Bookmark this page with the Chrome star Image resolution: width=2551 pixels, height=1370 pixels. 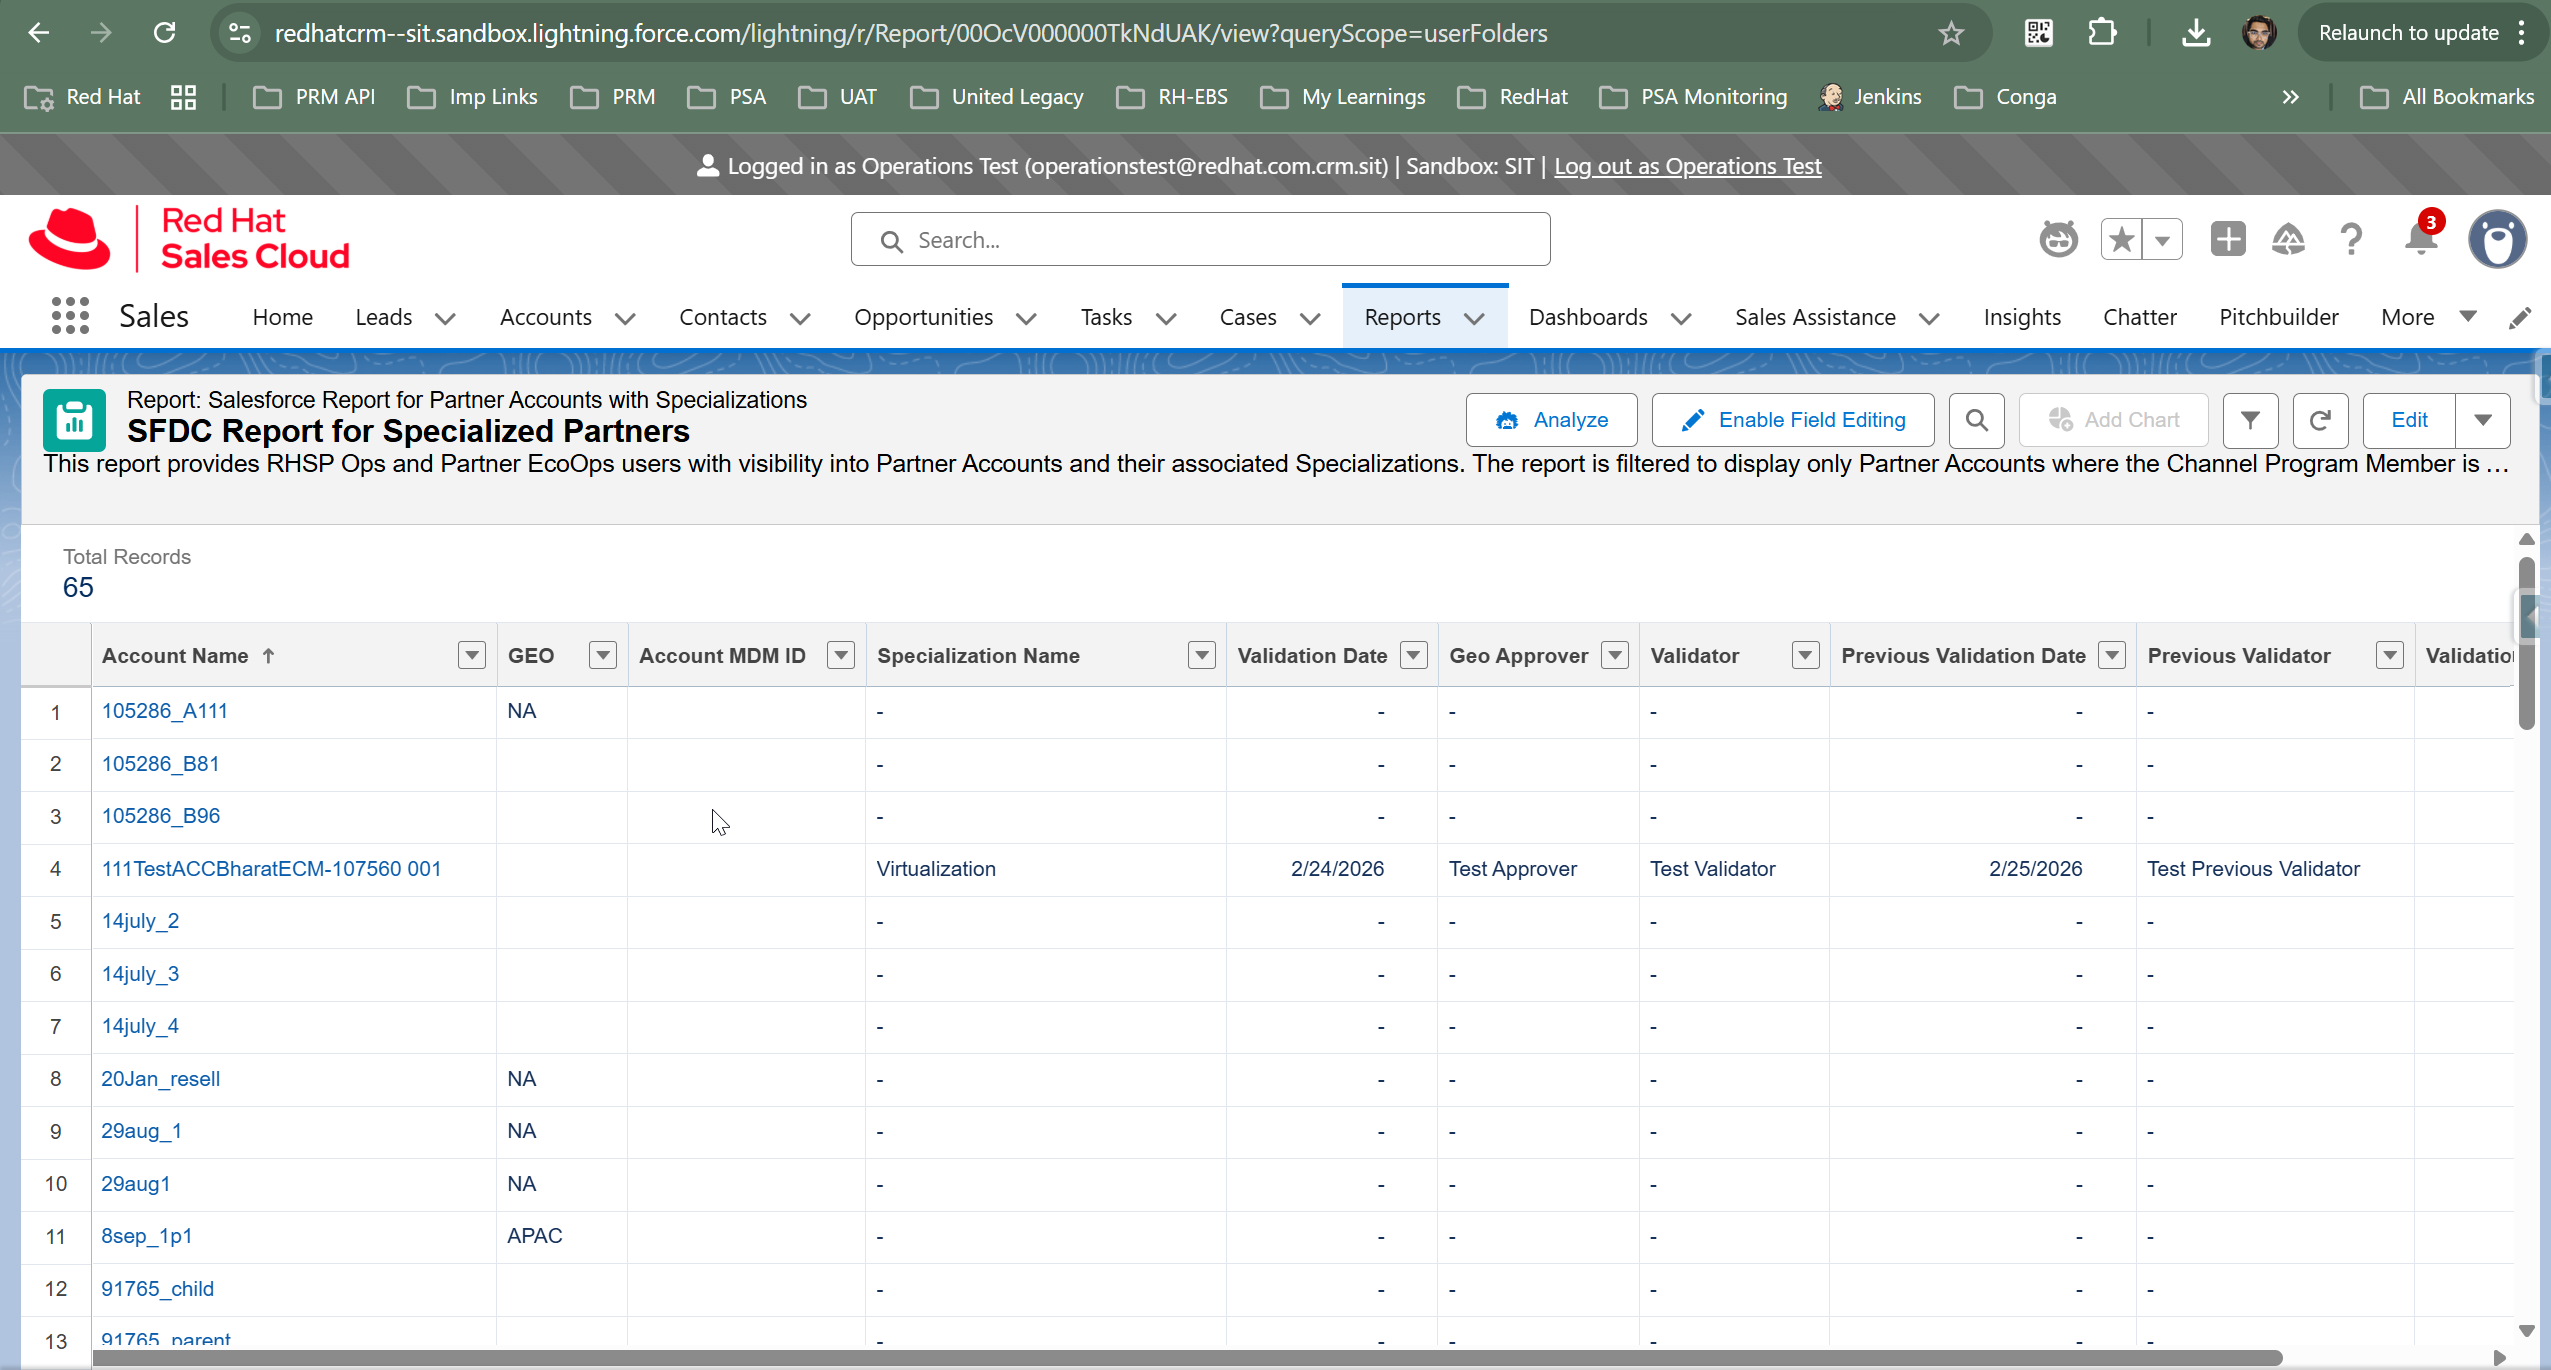pyautogui.click(x=1950, y=33)
